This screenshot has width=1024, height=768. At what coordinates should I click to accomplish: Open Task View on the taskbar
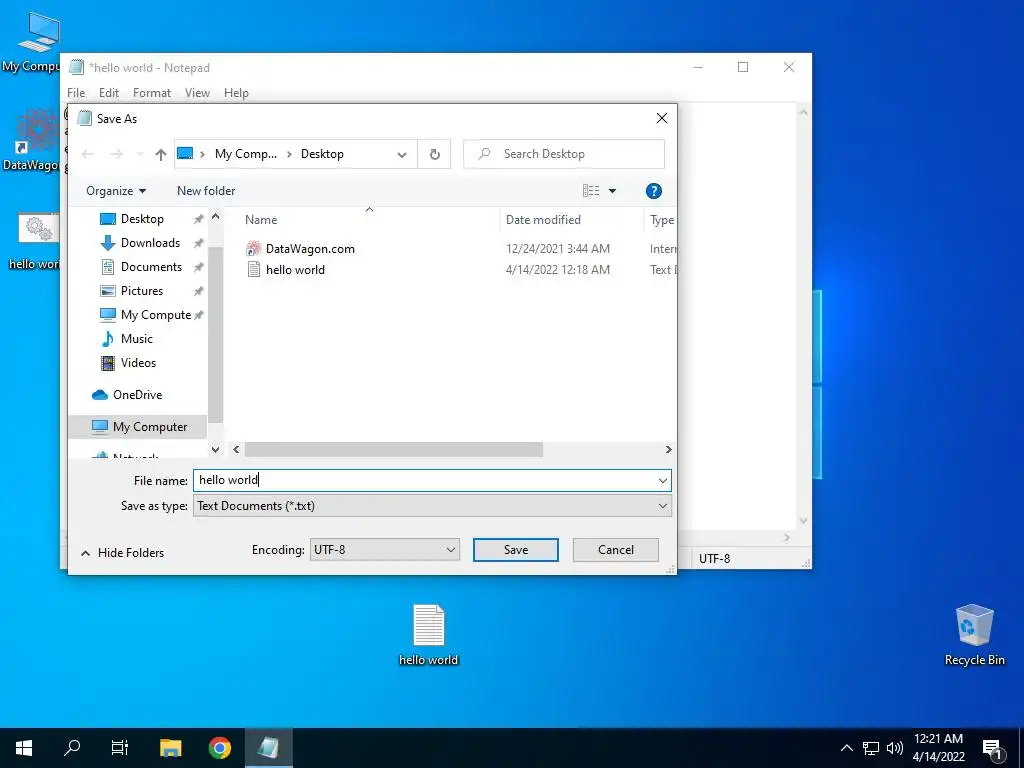(120, 748)
